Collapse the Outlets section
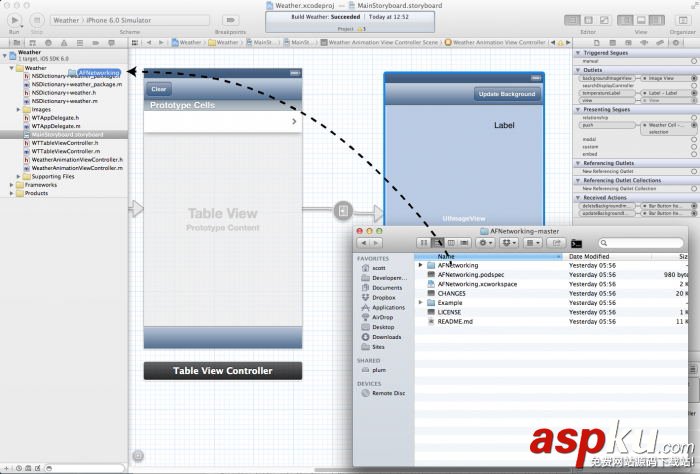The width and height of the screenshot is (700, 474). point(578,70)
